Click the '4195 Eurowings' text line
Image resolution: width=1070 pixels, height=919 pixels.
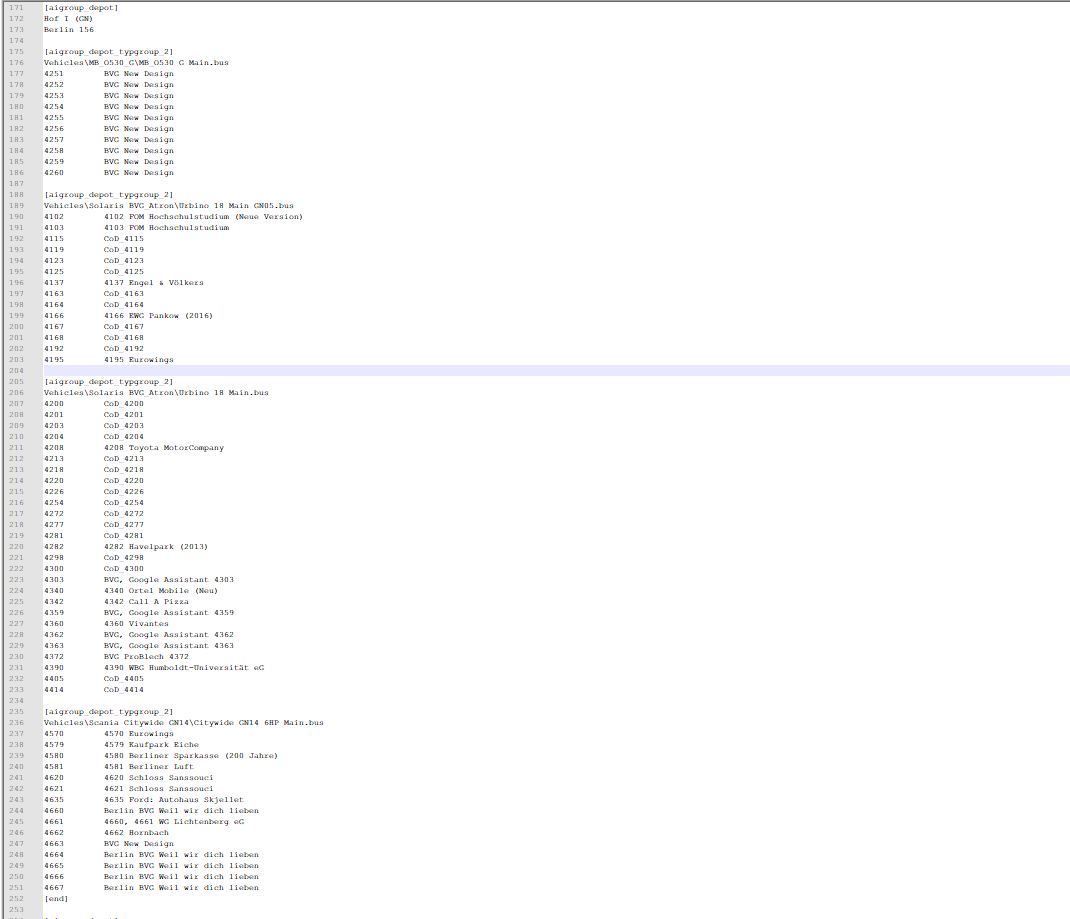[138, 359]
